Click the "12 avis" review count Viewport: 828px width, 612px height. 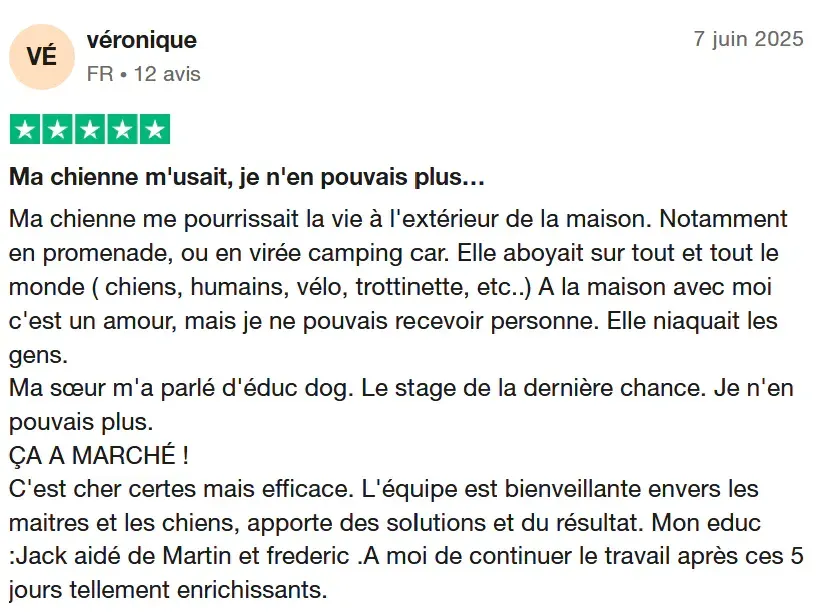167,74
